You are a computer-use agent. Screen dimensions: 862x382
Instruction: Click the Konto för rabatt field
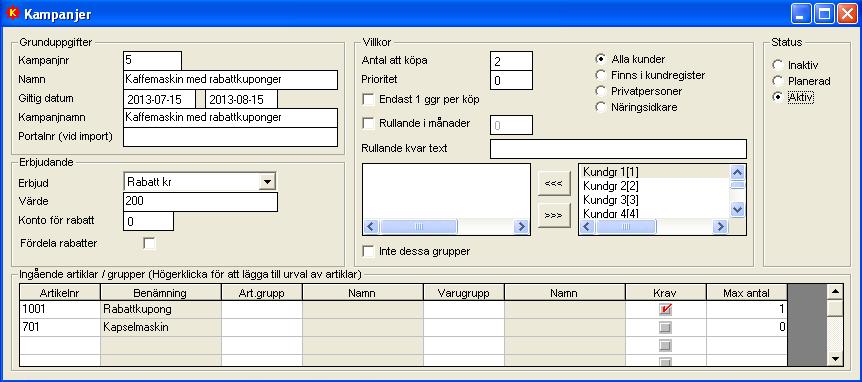pyautogui.click(x=148, y=221)
